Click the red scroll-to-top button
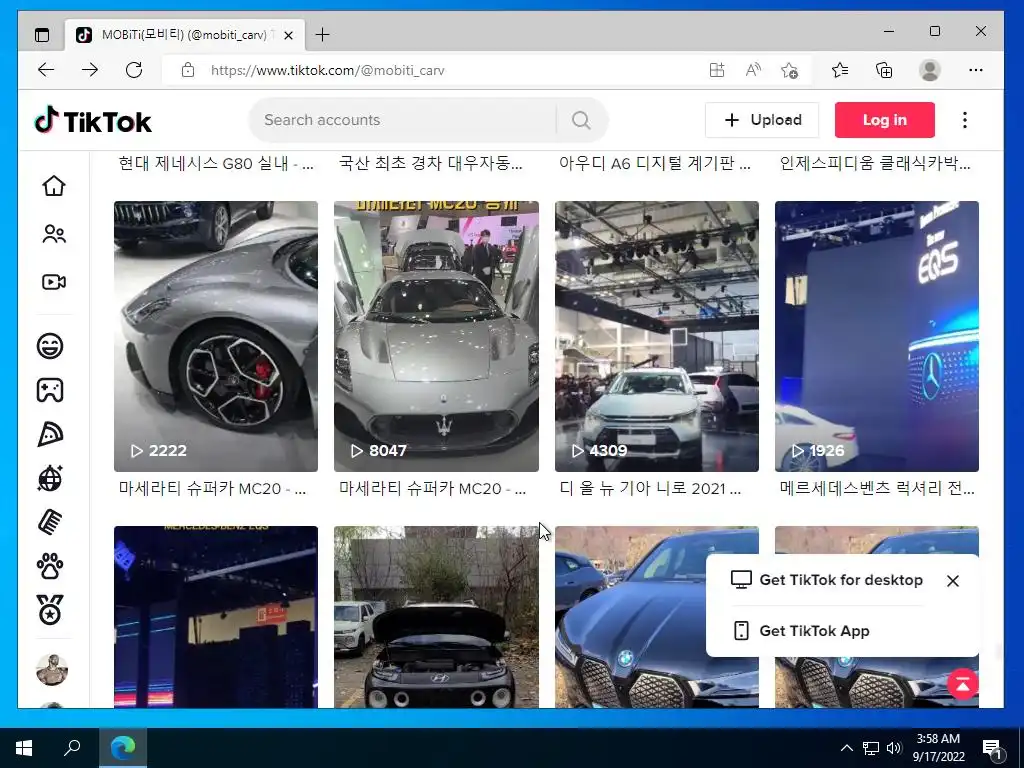The image size is (1024, 768). pos(963,684)
